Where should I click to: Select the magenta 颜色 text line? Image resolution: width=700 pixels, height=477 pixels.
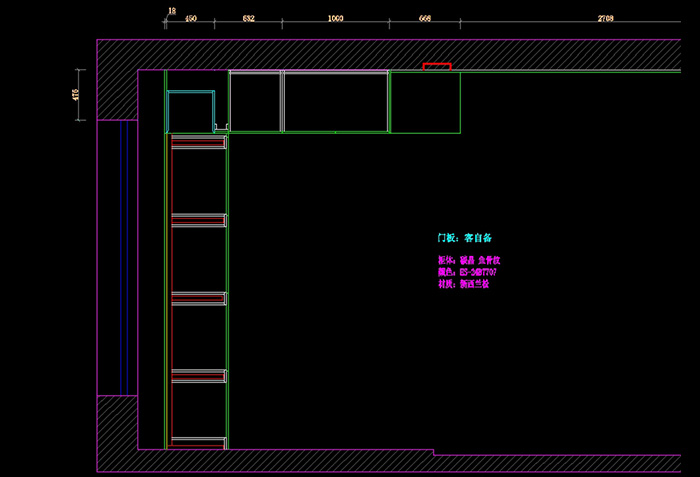click(x=467, y=272)
